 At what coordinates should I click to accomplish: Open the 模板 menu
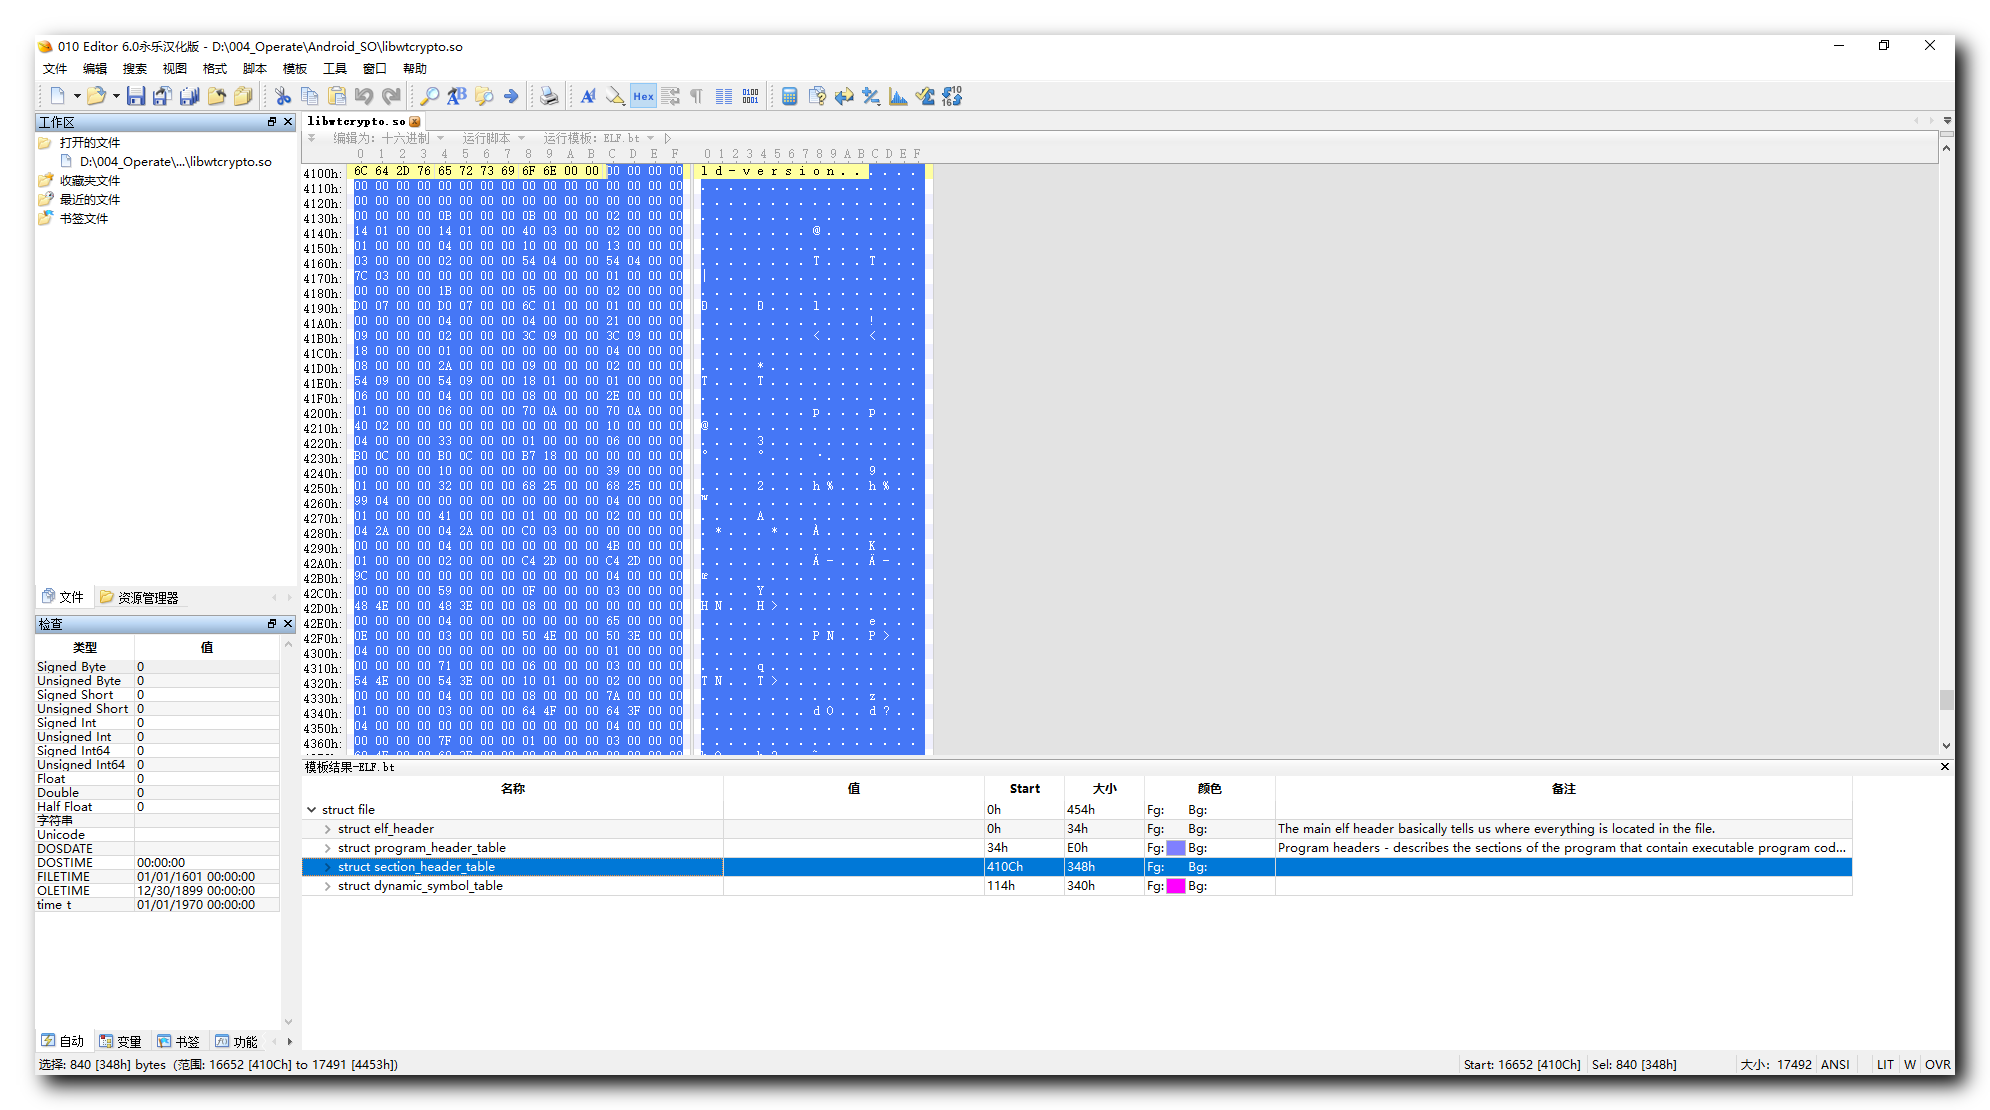click(295, 68)
